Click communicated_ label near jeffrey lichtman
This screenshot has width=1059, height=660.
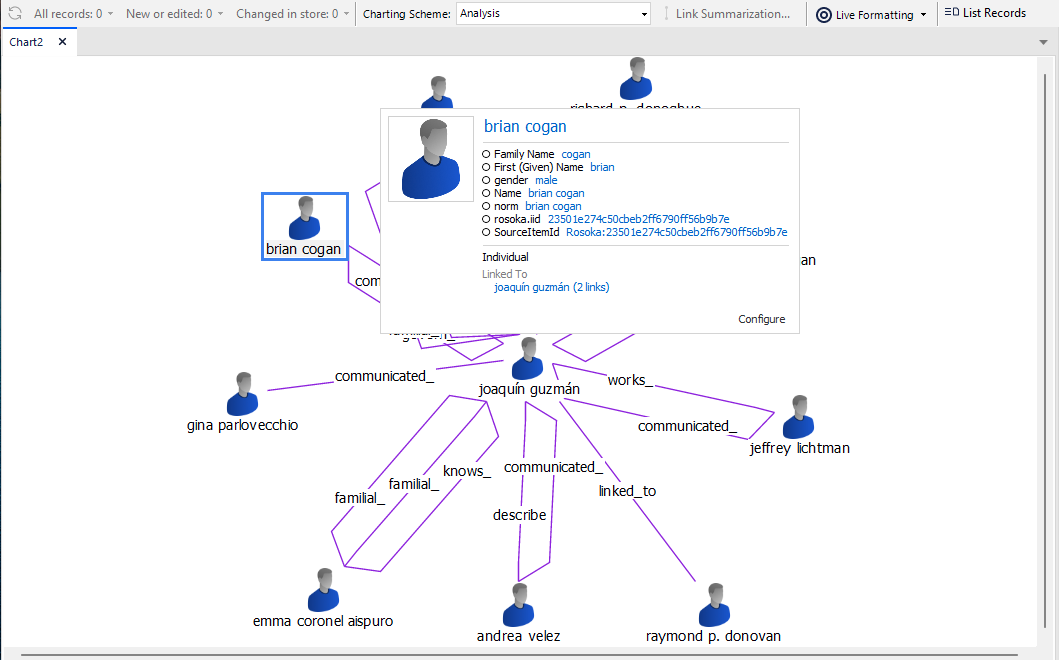(x=688, y=426)
